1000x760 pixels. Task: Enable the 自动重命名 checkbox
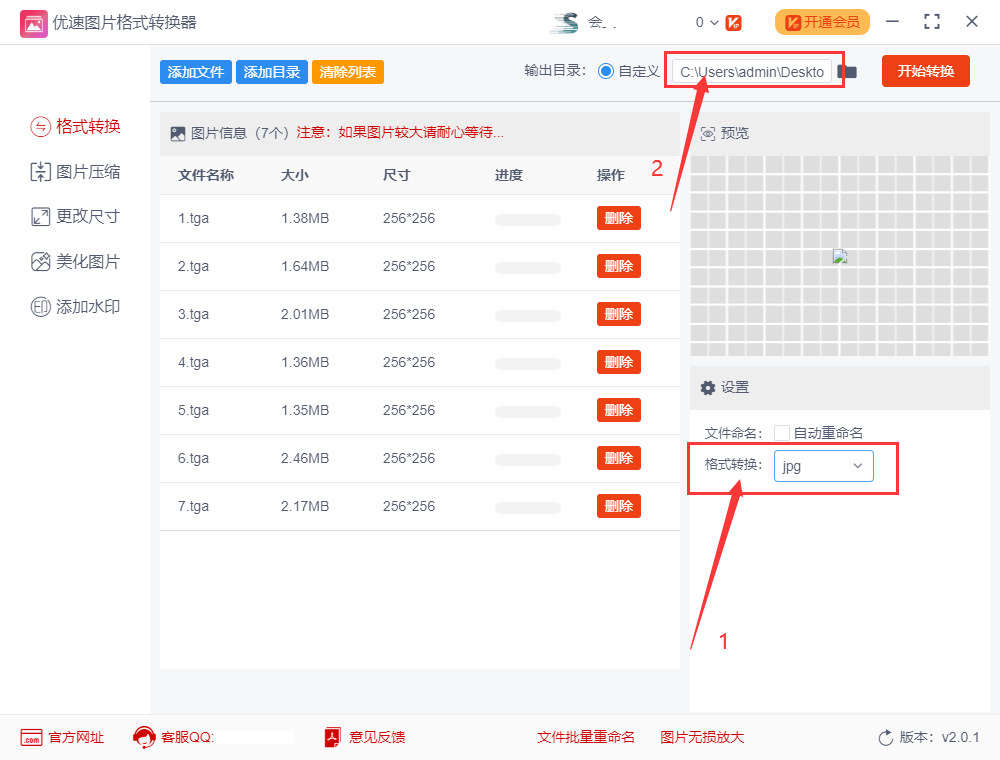[782, 432]
